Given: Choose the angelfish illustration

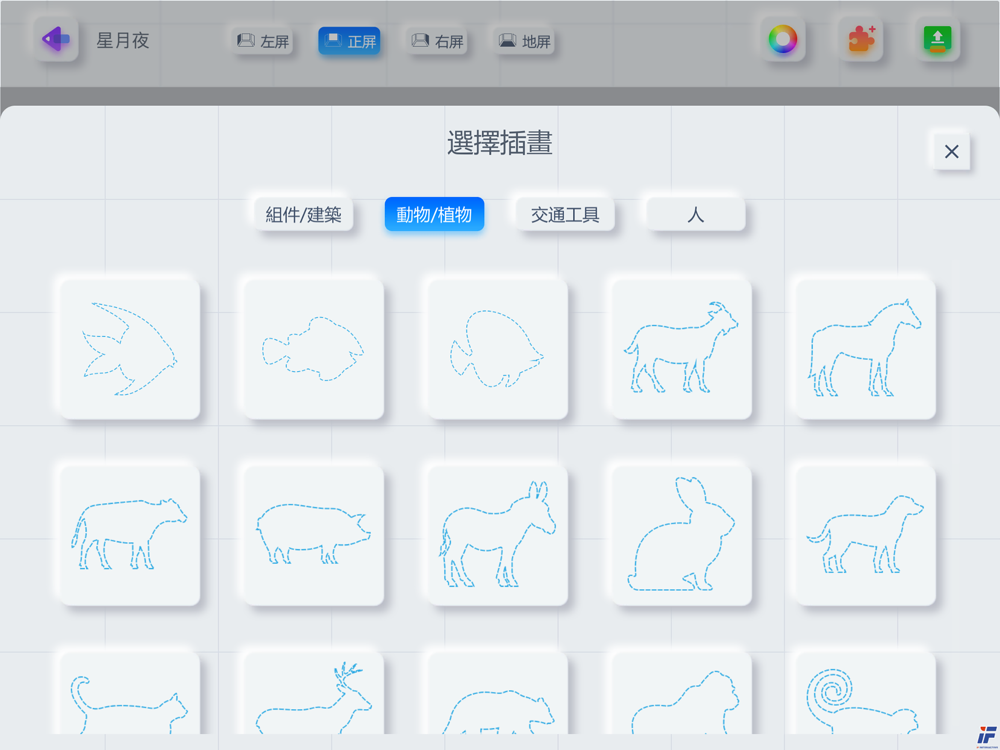Looking at the screenshot, I should click(x=129, y=349).
